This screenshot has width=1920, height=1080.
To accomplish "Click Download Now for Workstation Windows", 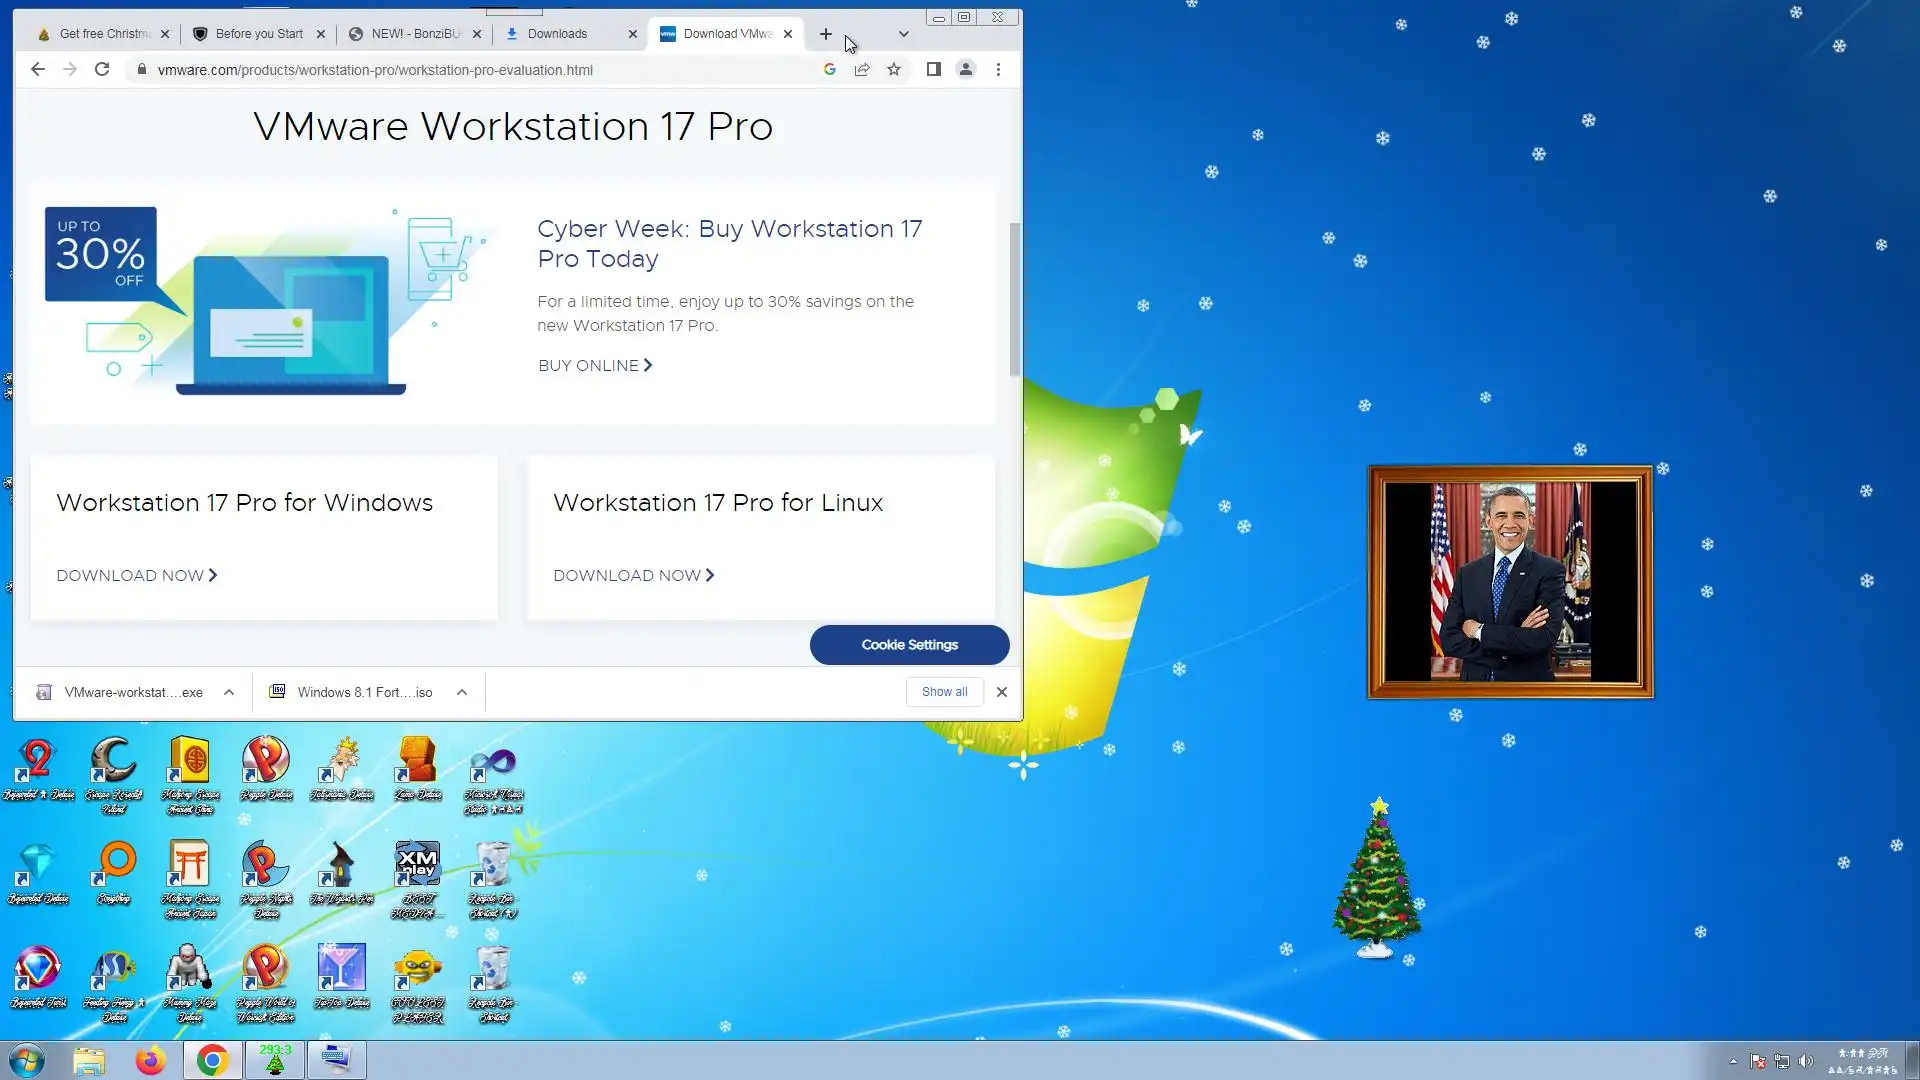I will [x=137, y=576].
